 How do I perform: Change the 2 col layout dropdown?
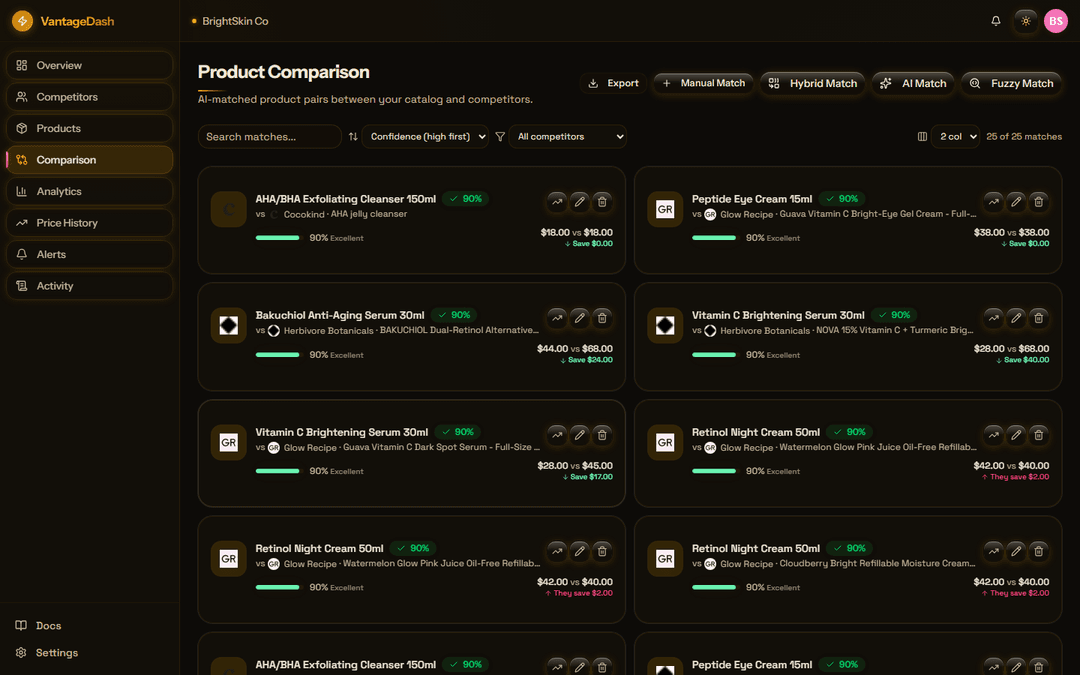[x=955, y=136]
